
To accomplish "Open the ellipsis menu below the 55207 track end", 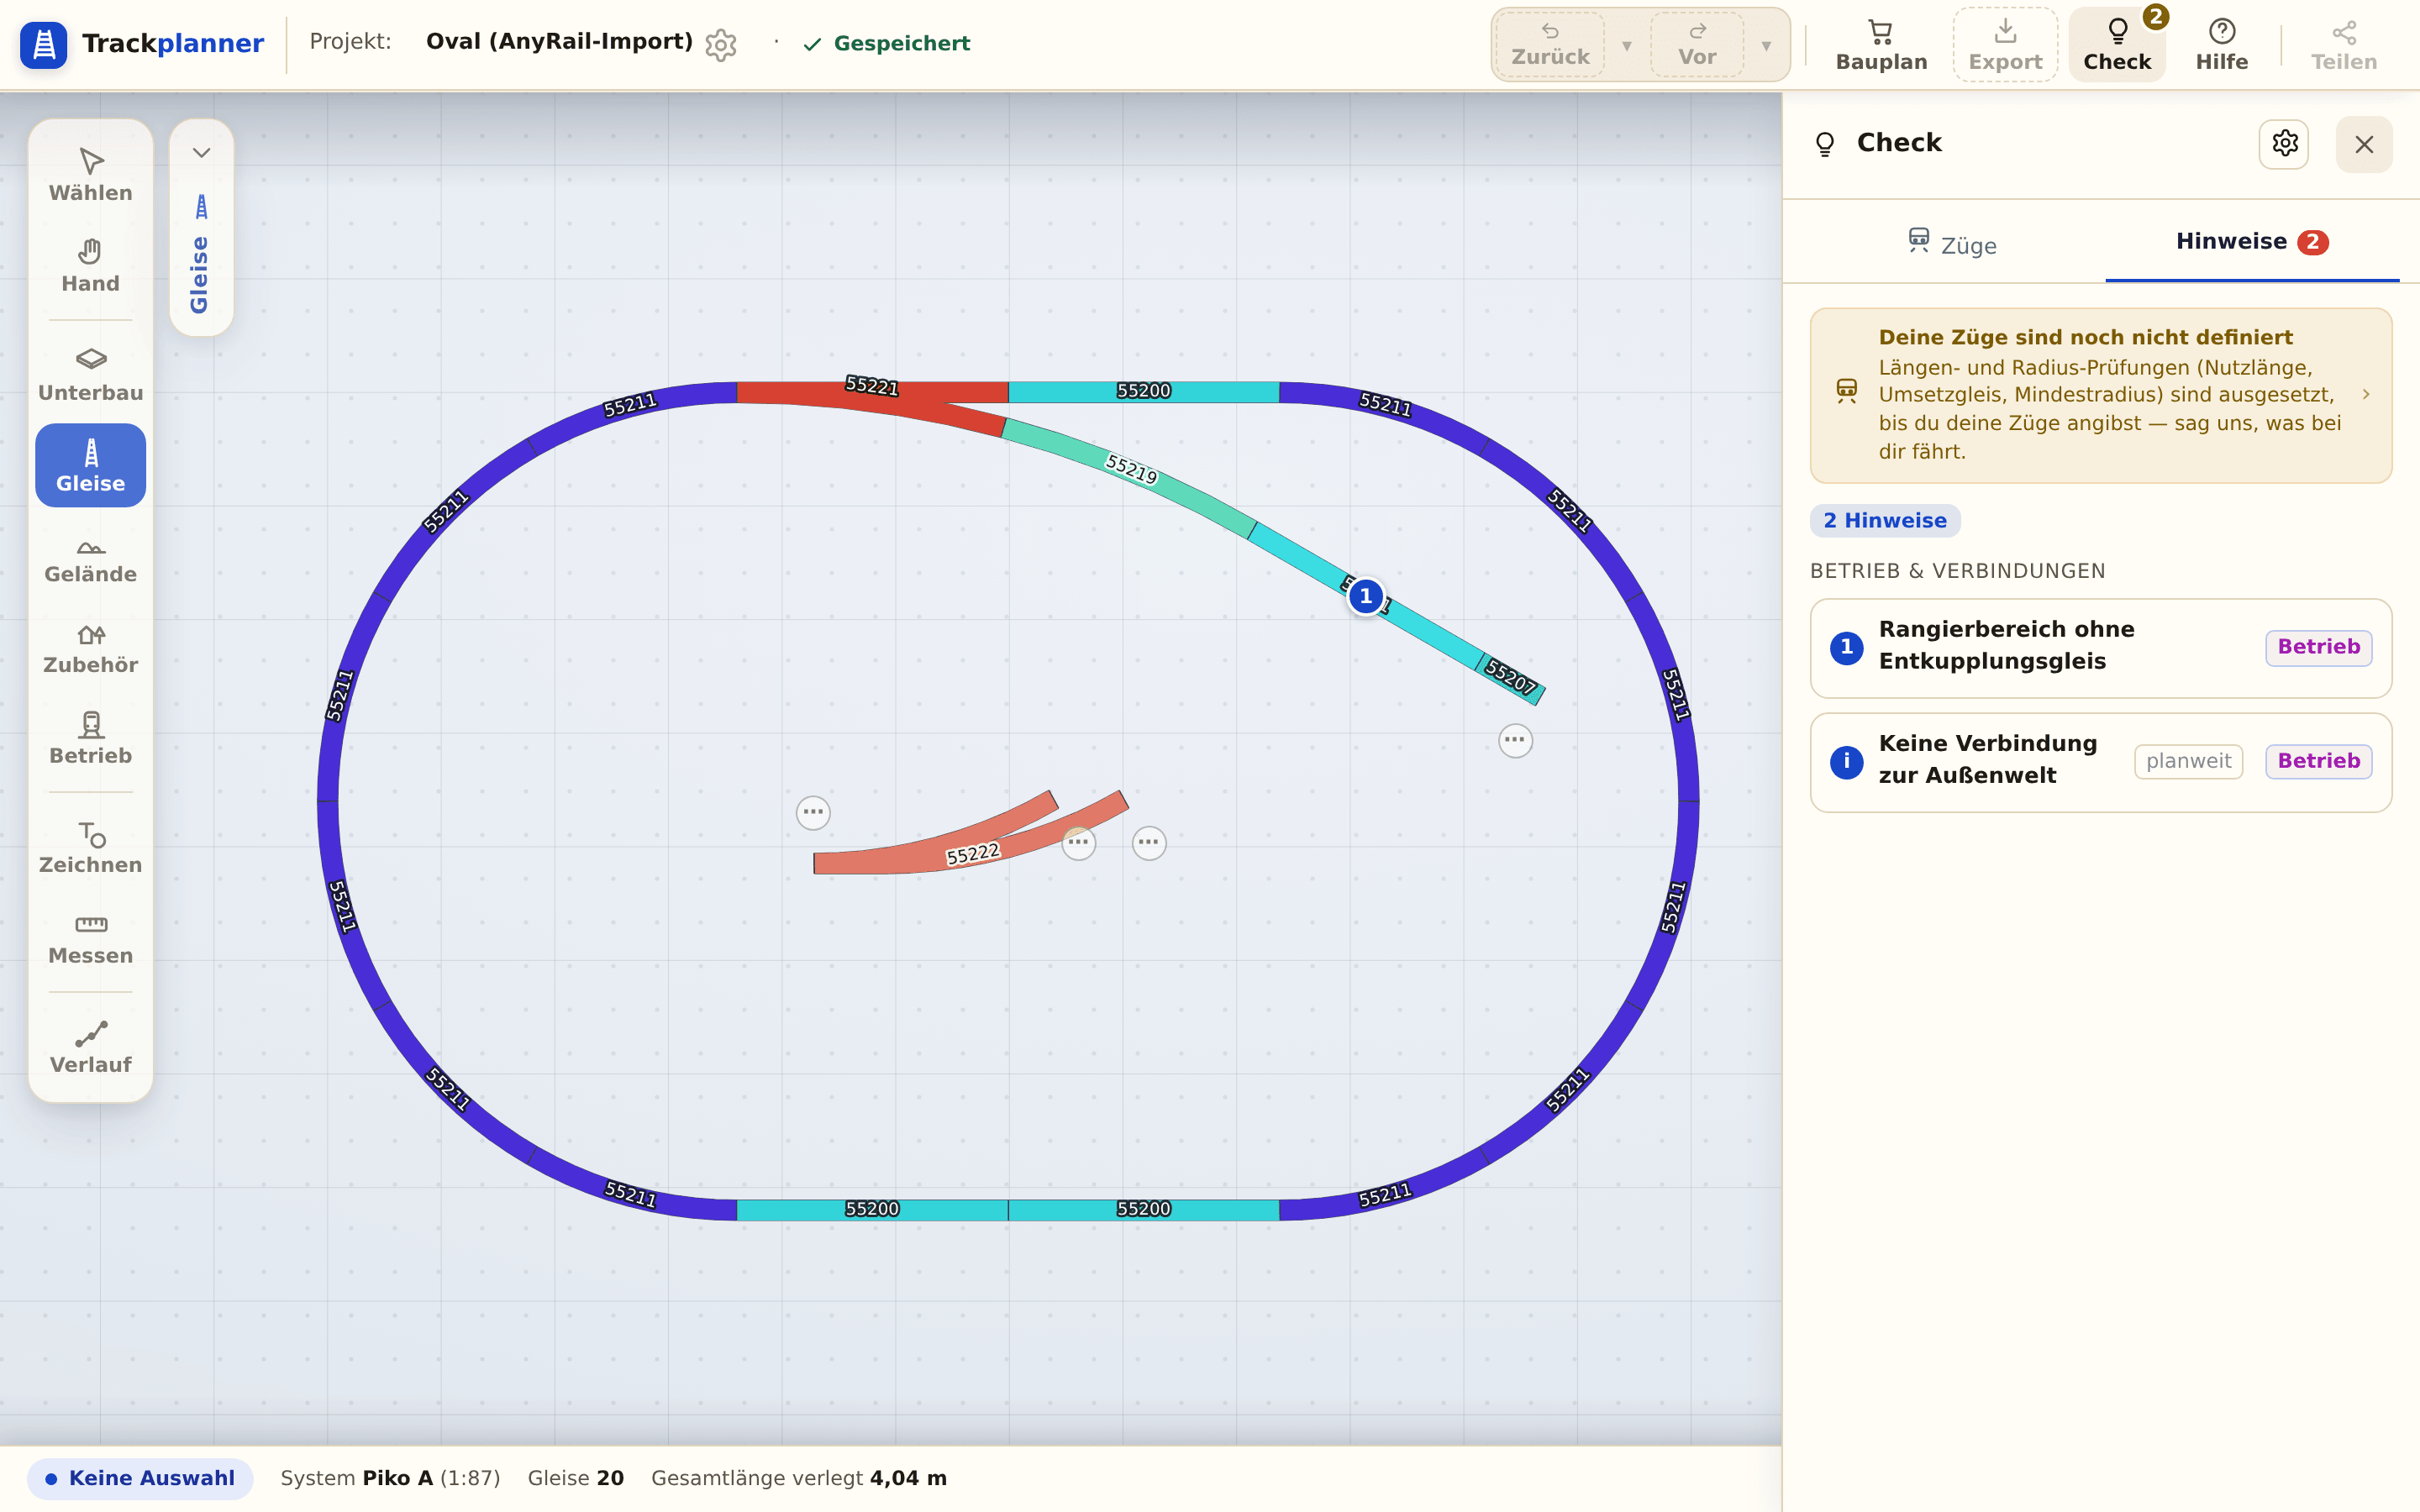I will click(x=1515, y=741).
